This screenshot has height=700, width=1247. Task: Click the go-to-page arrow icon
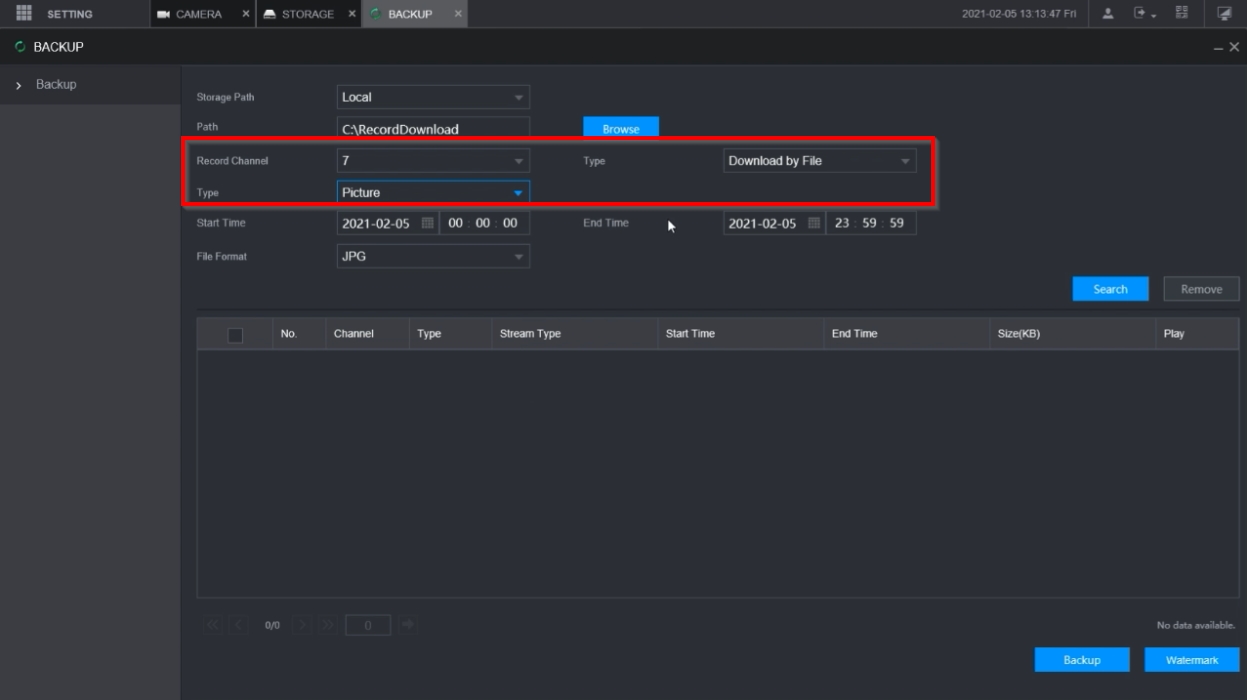pos(407,626)
